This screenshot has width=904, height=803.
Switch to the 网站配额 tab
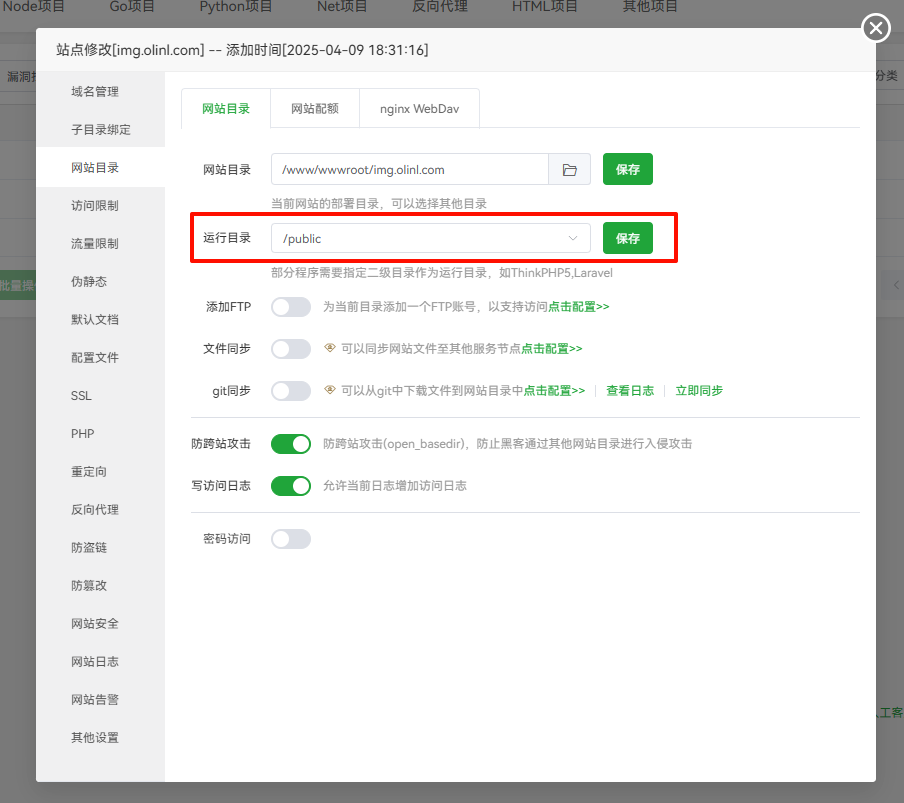tap(314, 108)
